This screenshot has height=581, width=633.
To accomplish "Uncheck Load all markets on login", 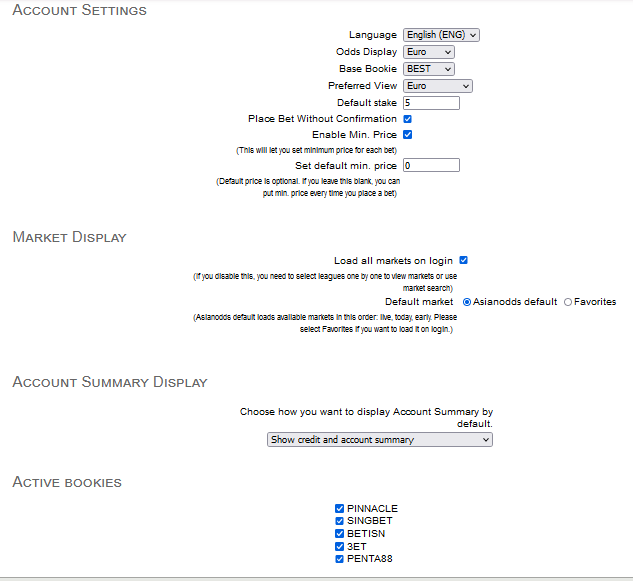I will pyautogui.click(x=464, y=260).
